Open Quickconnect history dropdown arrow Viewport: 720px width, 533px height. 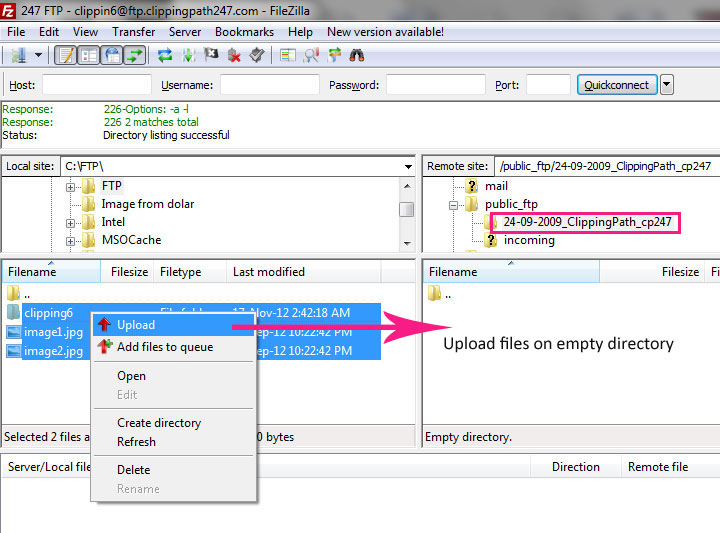pos(667,85)
